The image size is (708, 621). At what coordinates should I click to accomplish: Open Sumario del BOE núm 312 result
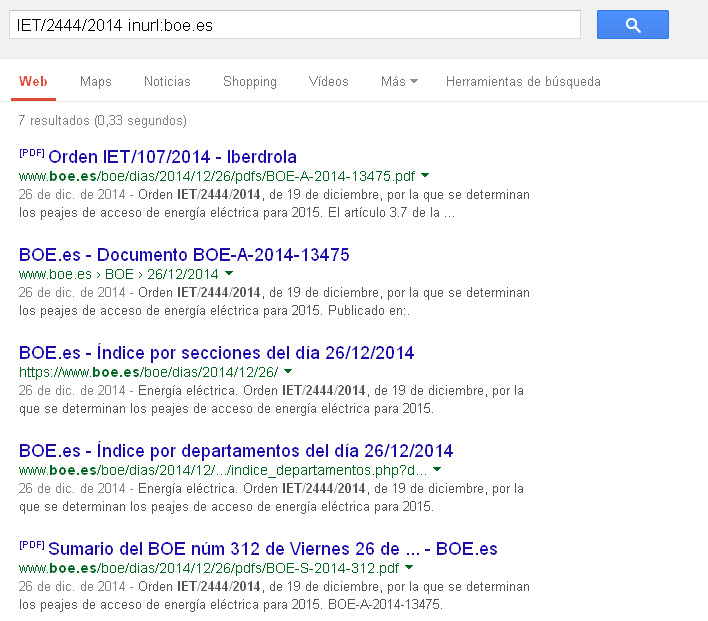(273, 549)
